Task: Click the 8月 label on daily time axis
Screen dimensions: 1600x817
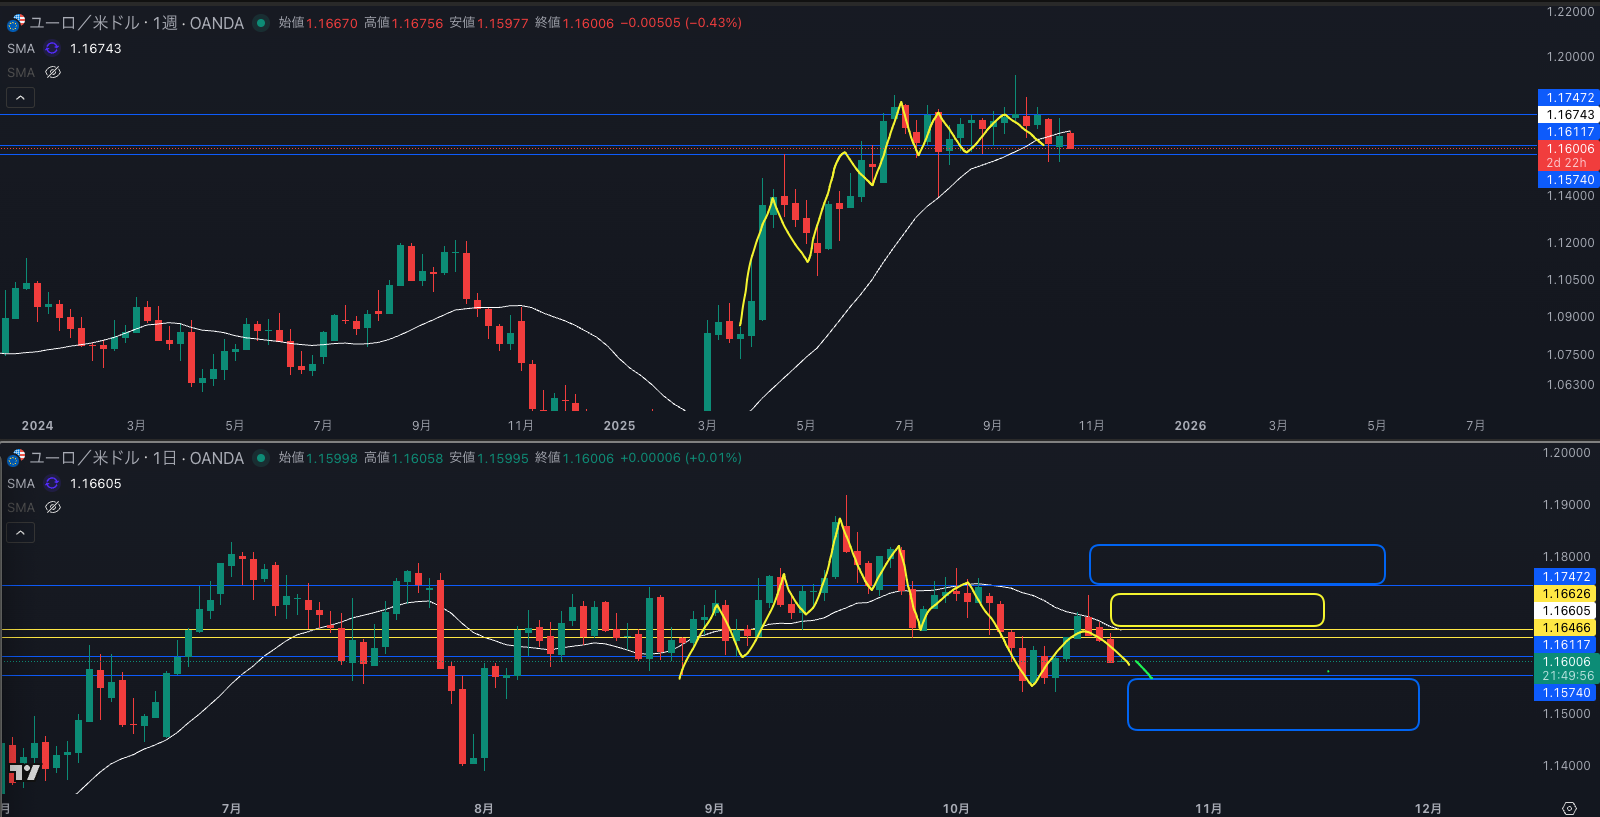Action: 484,808
